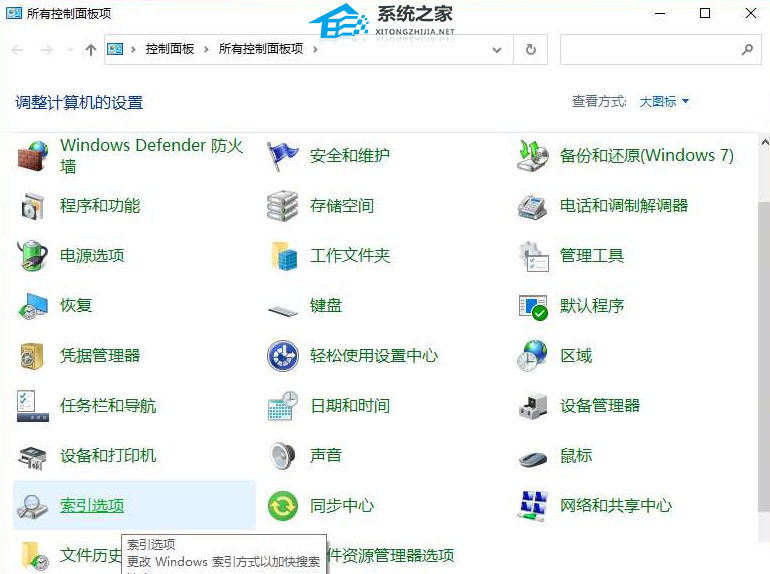
Task: Click the 程序和功能 label
Action: click(x=100, y=206)
